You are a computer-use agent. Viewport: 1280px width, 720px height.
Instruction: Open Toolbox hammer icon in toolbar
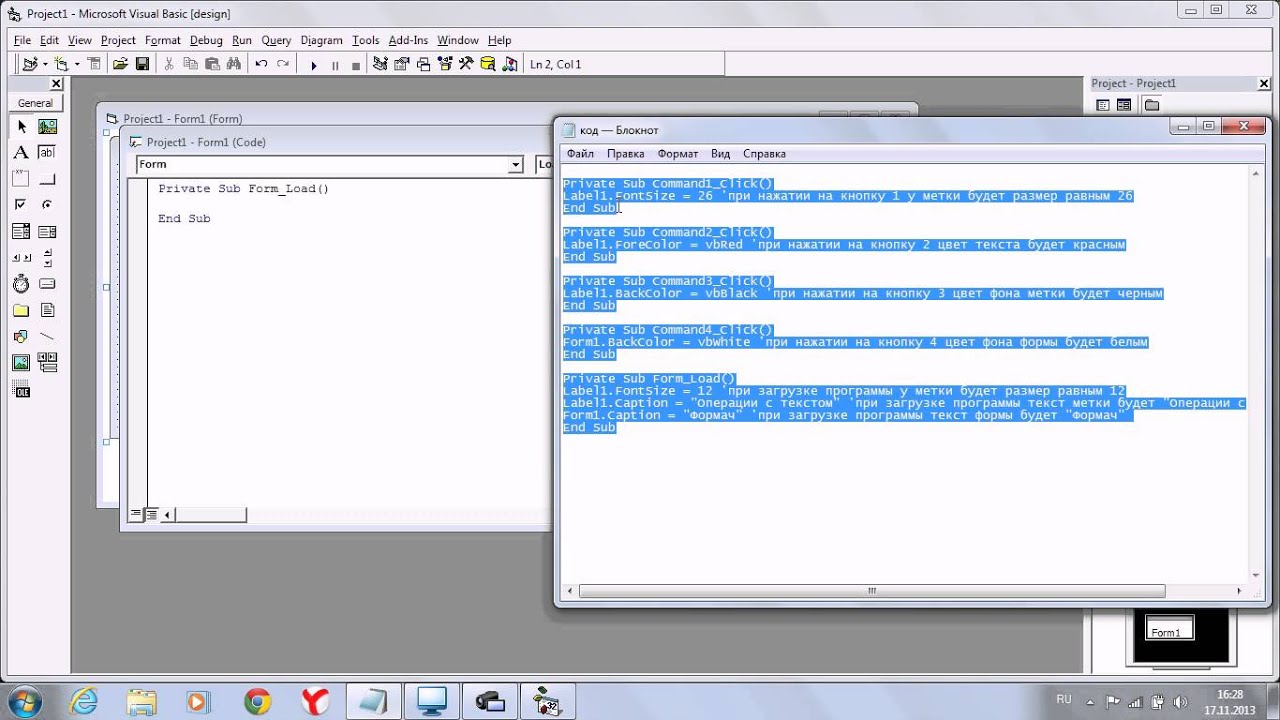pyautogui.click(x=466, y=64)
